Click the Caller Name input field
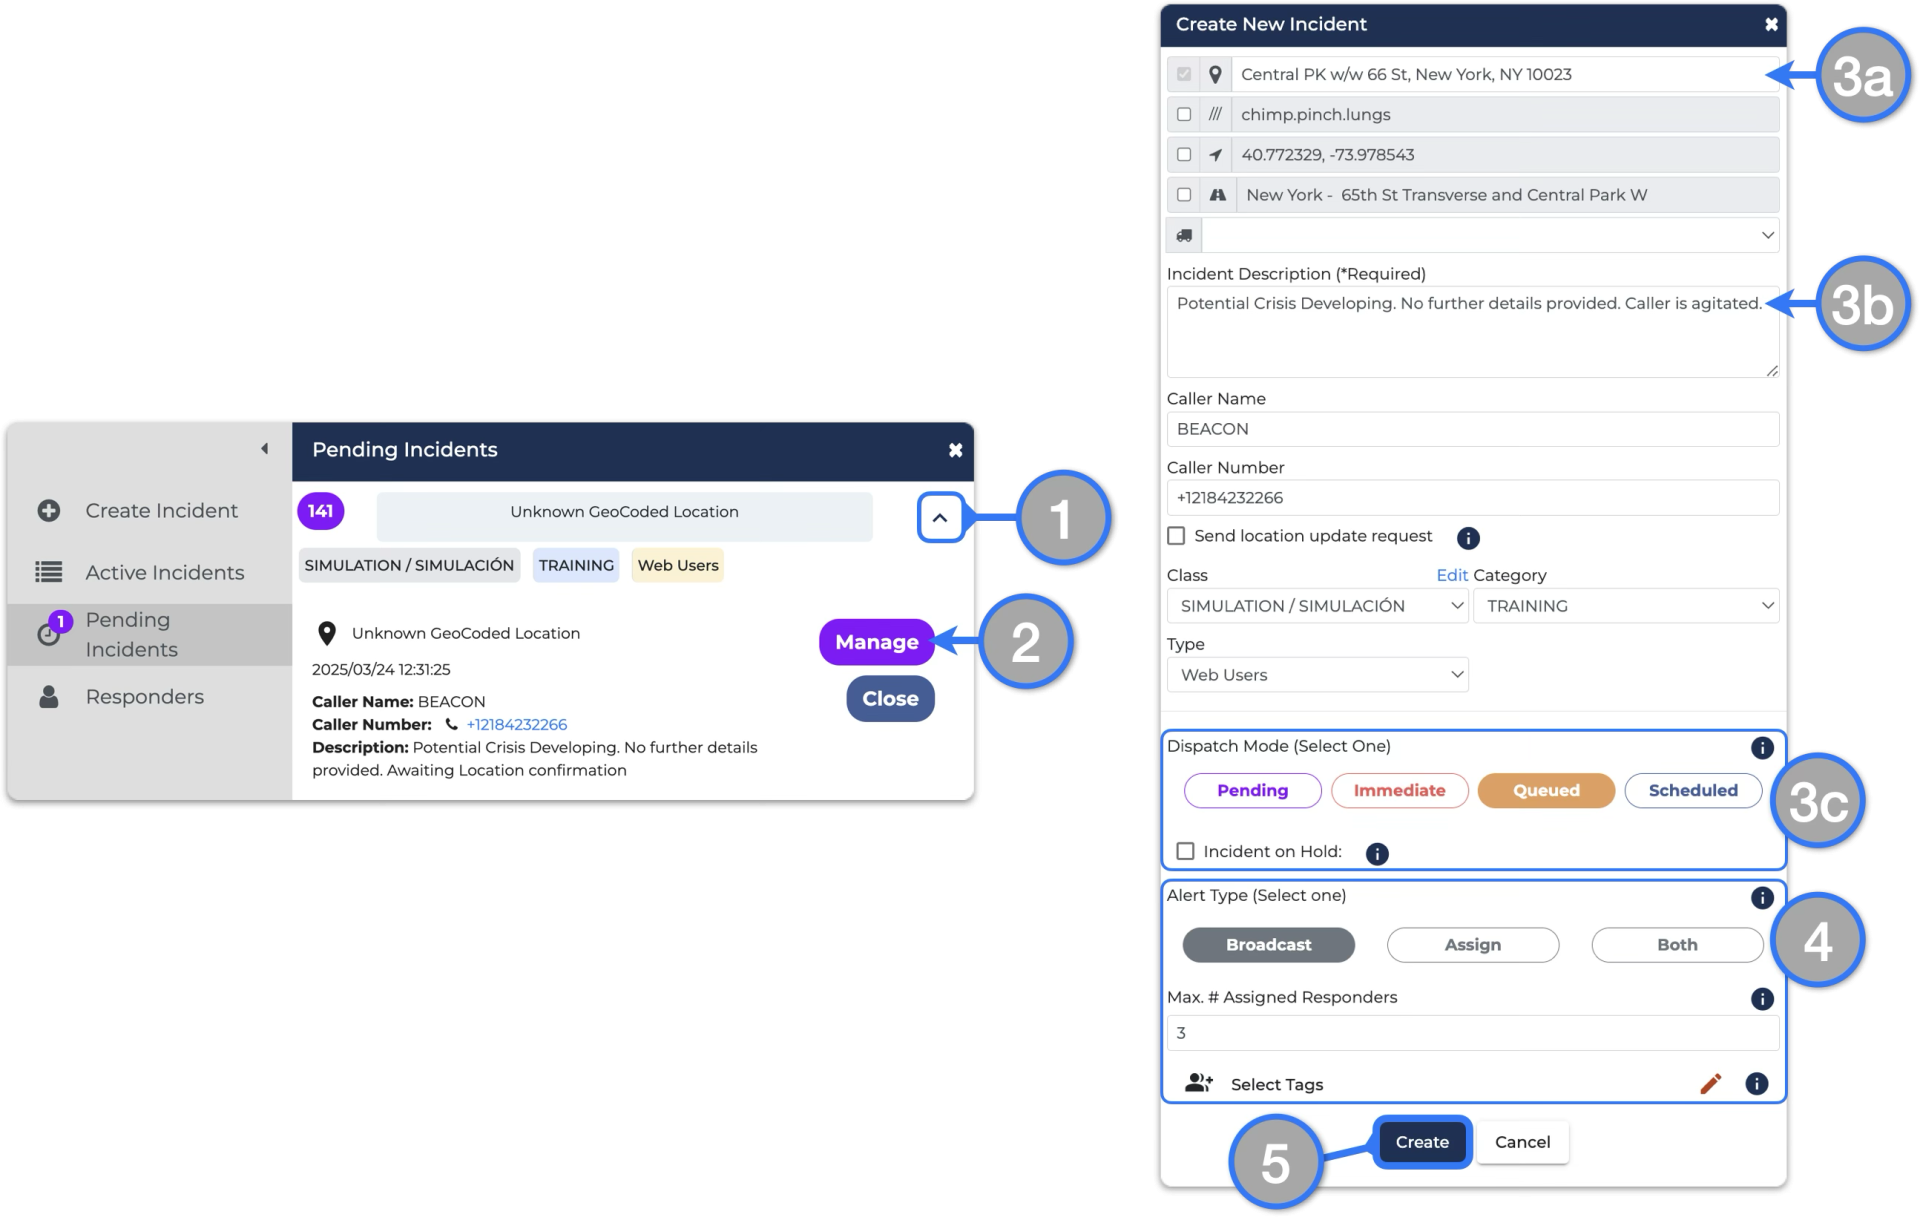This screenshot has width=1920, height=1223. point(1472,429)
